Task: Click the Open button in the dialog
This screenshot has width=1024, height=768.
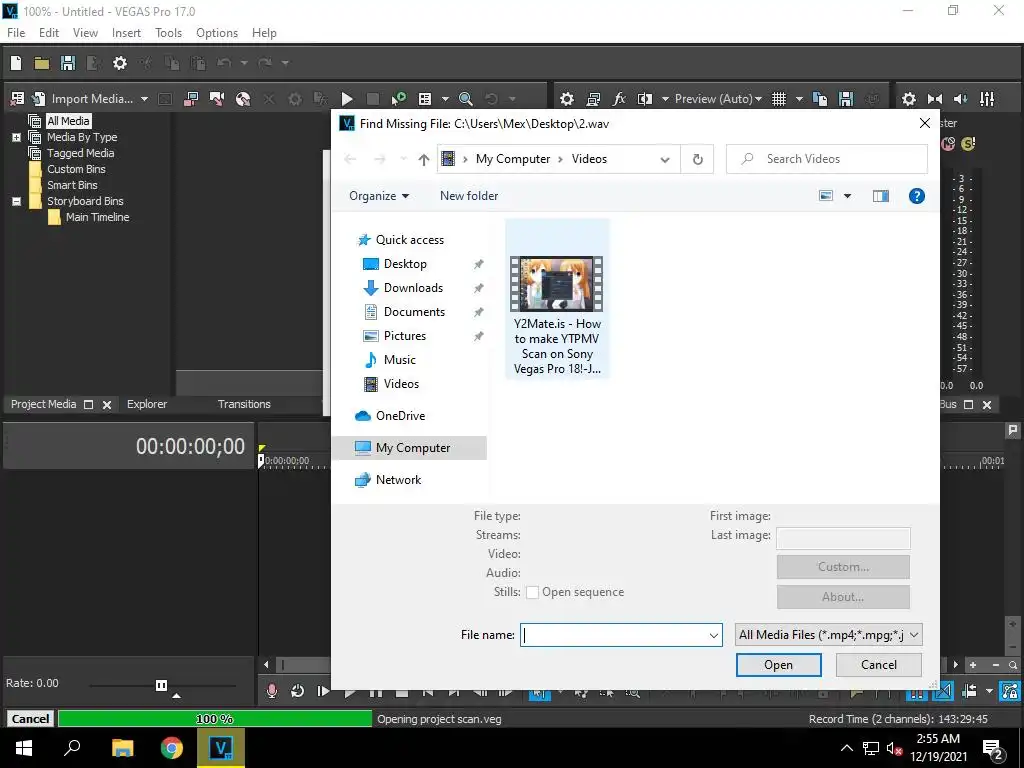Action: 778,665
